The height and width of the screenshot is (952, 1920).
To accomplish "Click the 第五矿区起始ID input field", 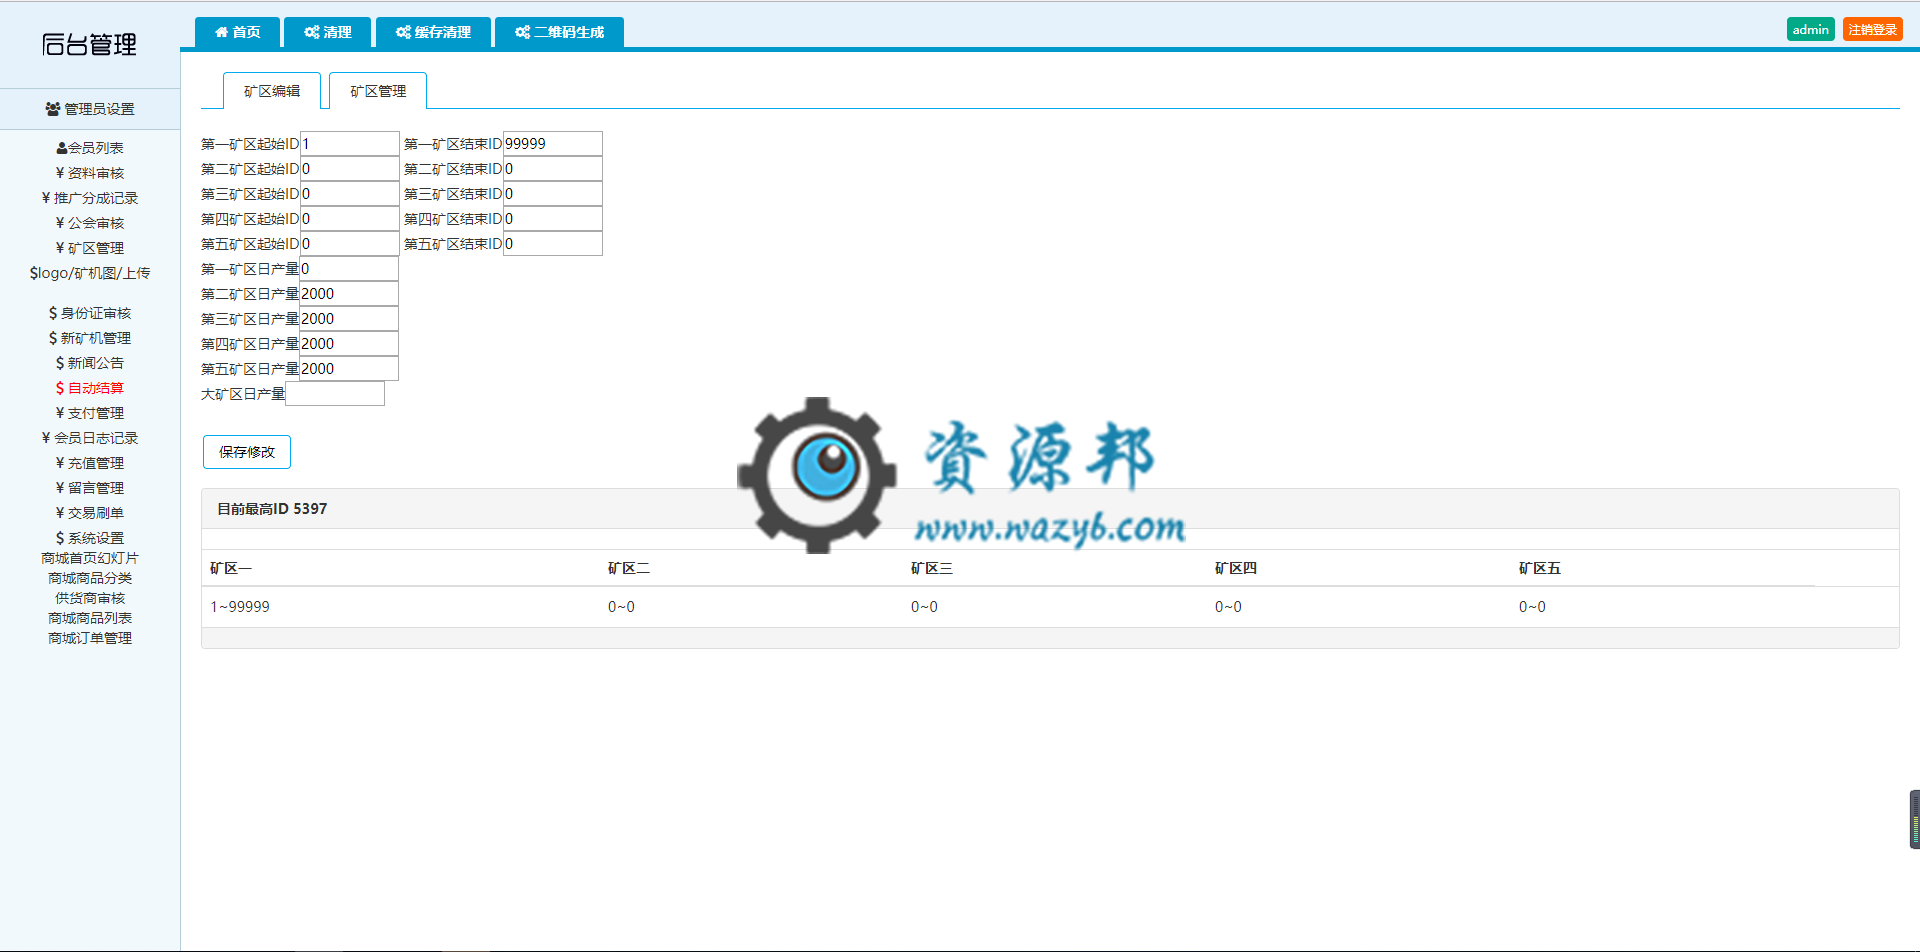I will point(349,244).
